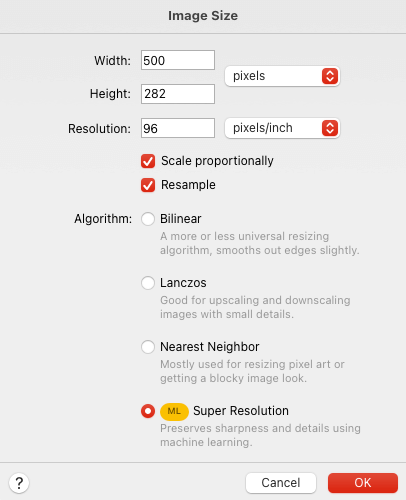Confirm with the red OK button

363,483
